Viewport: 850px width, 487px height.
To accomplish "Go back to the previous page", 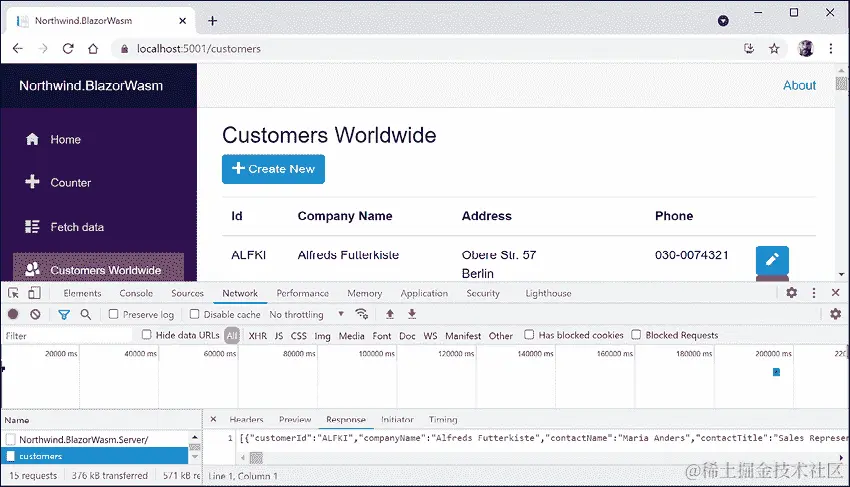I will [x=17, y=49].
